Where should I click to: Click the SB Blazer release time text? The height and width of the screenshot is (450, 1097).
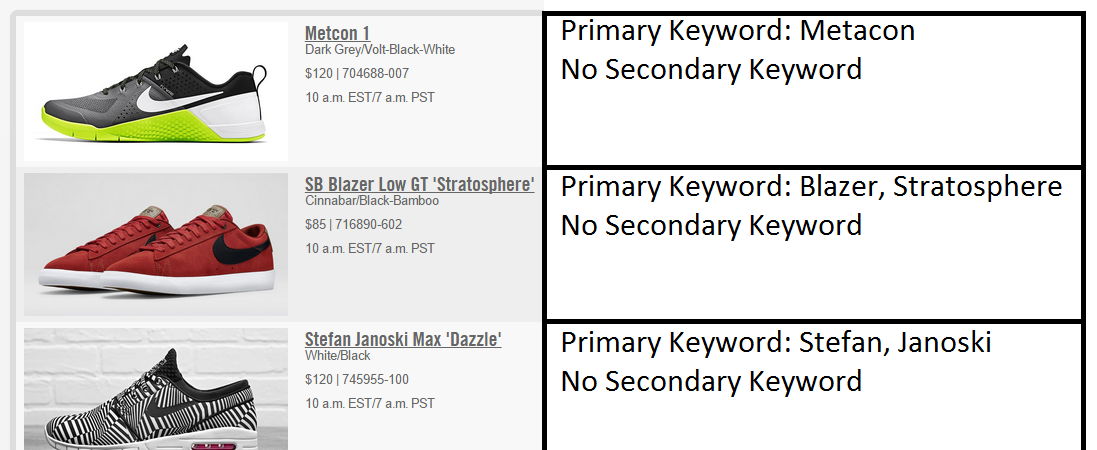point(370,248)
